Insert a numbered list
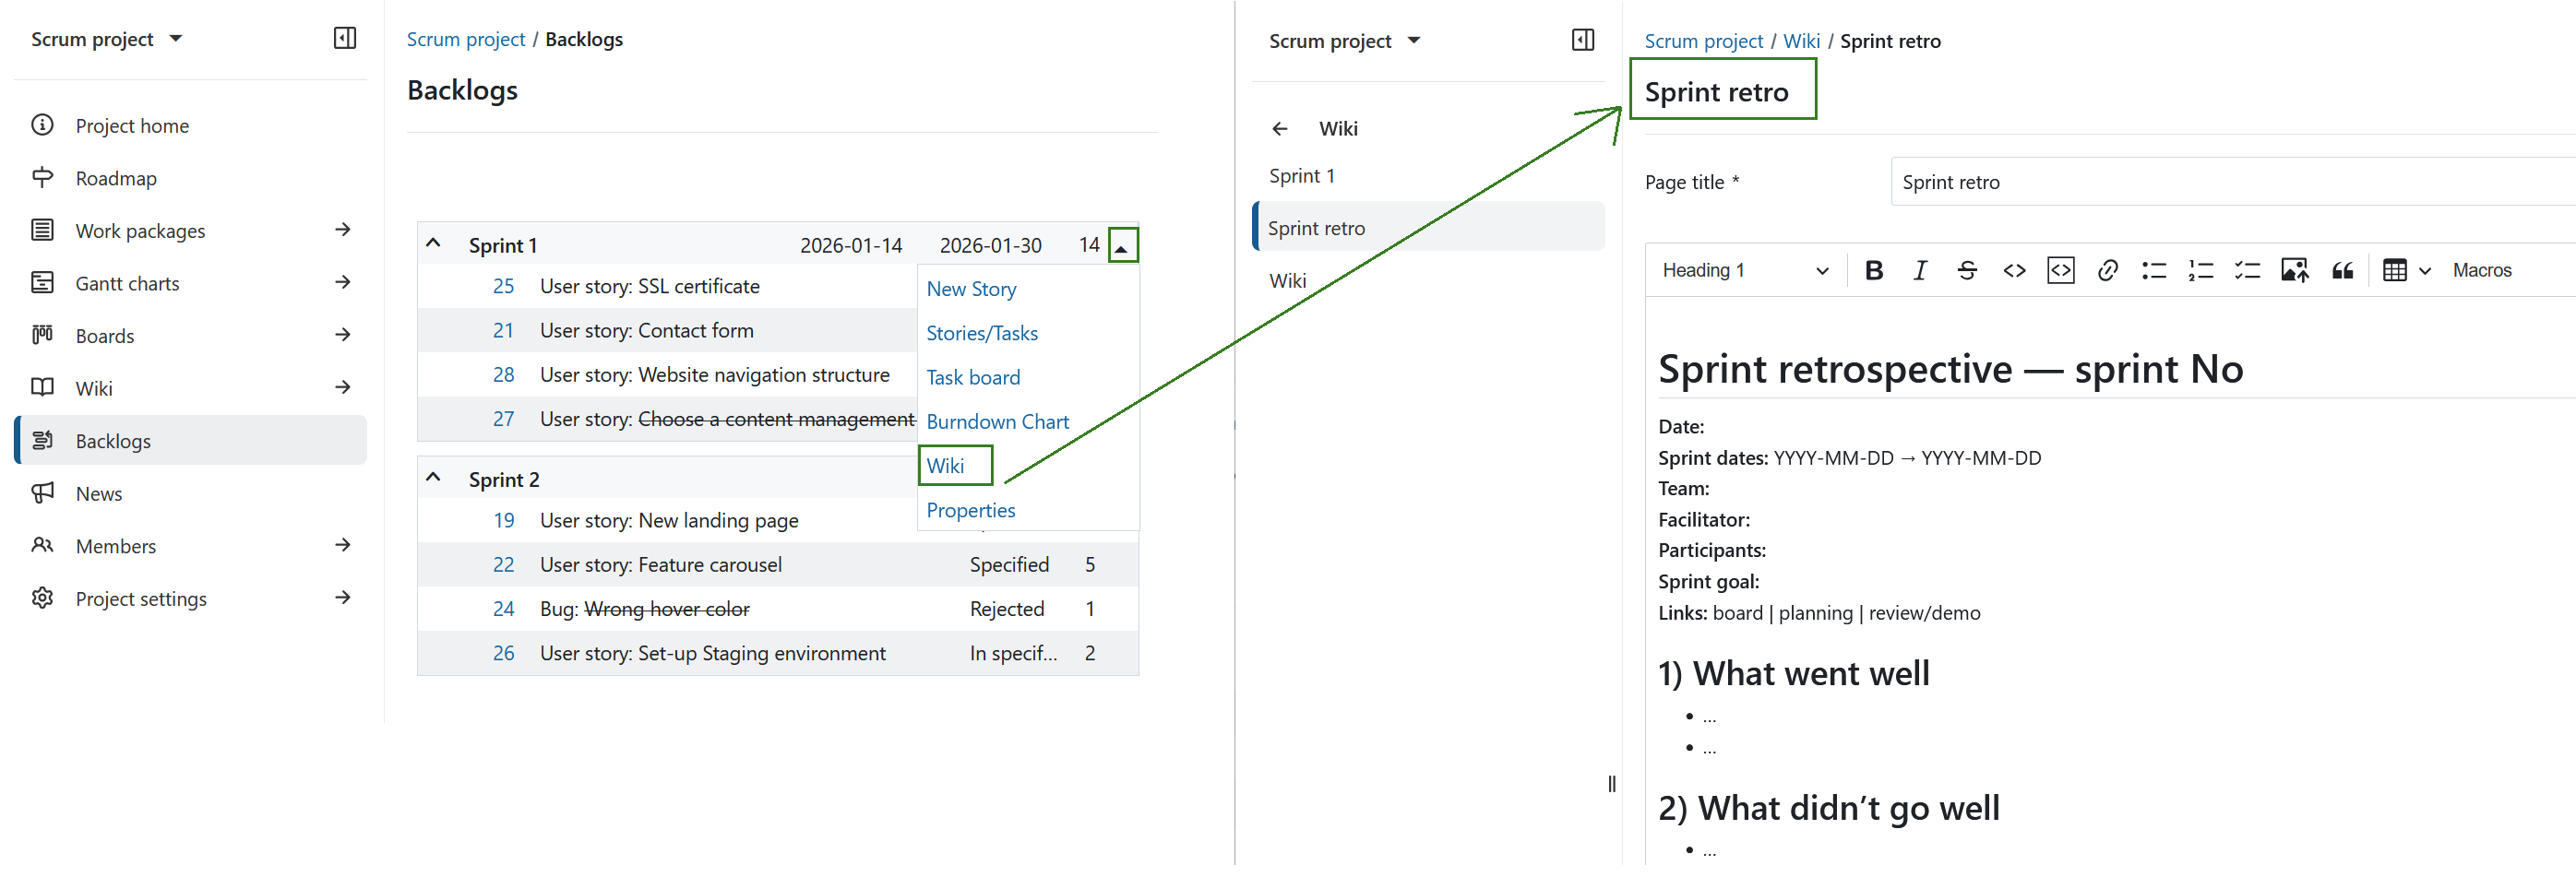Screen dimensions: 2576x877 2200,270
